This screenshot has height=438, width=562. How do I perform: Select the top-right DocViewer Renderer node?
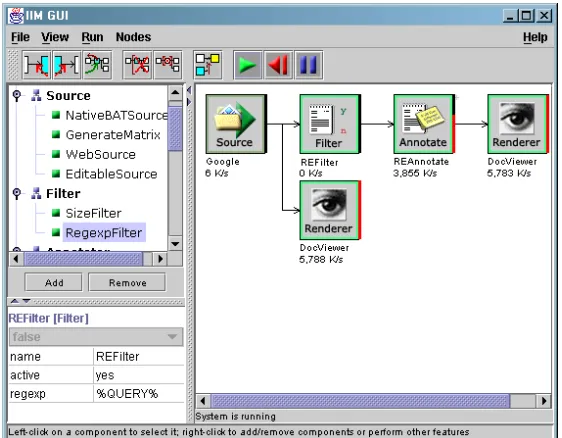tap(518, 124)
